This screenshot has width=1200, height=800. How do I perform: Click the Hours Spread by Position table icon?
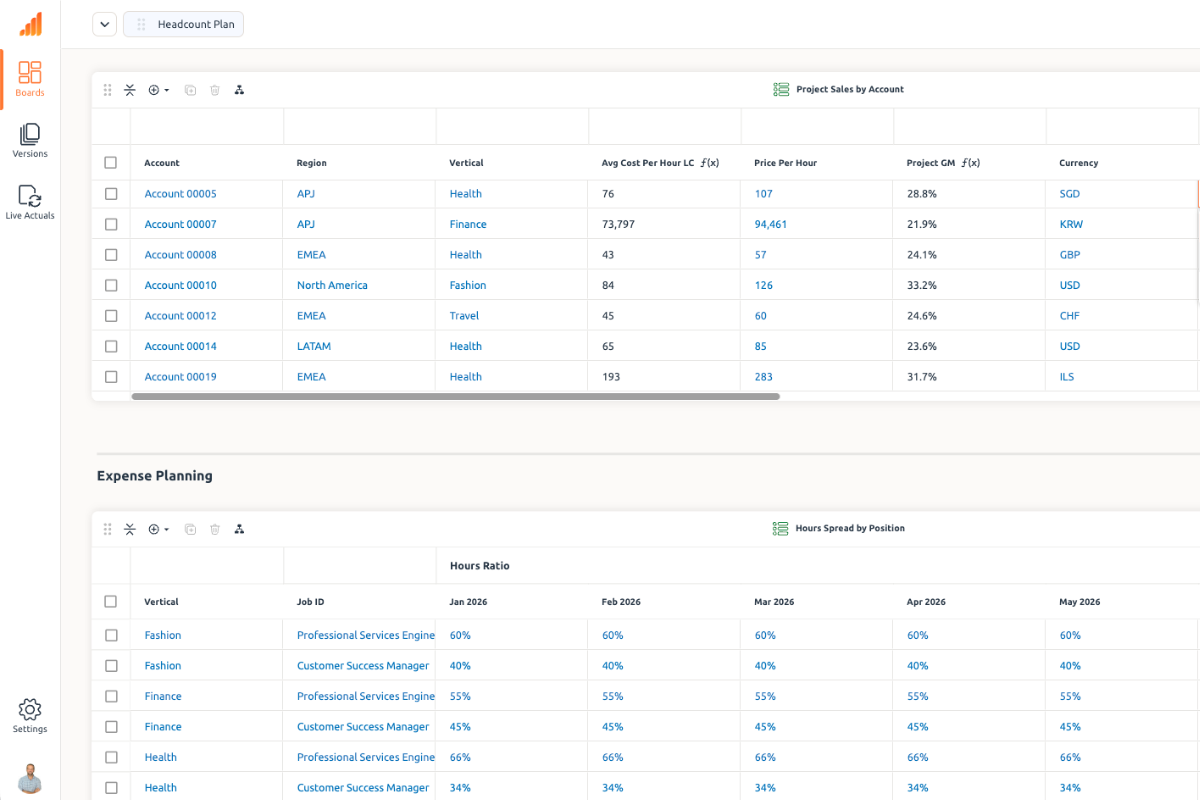pos(781,528)
